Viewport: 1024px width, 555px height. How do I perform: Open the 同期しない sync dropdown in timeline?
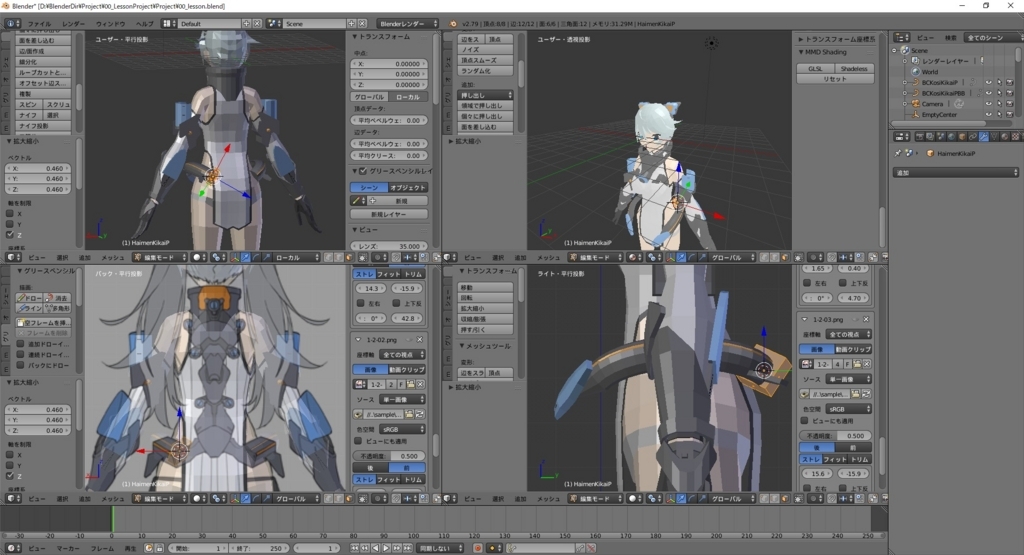point(441,548)
